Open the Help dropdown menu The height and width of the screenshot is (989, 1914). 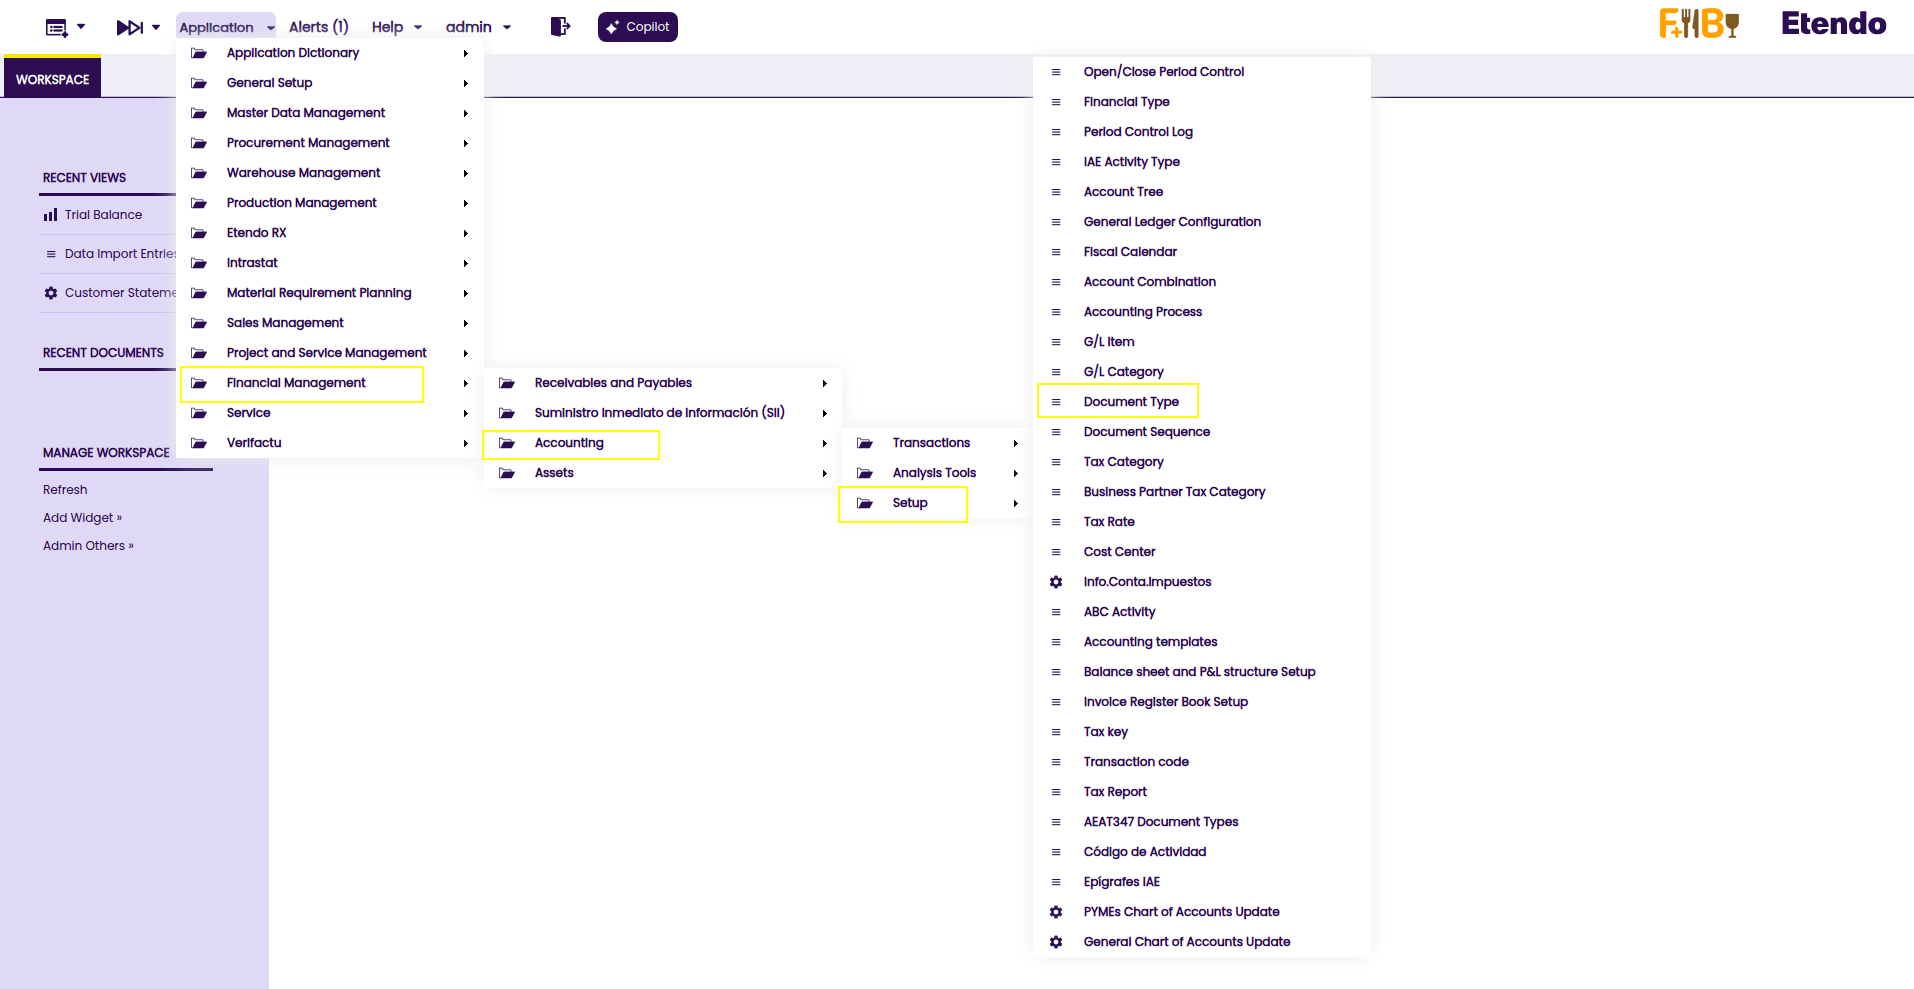(x=396, y=27)
